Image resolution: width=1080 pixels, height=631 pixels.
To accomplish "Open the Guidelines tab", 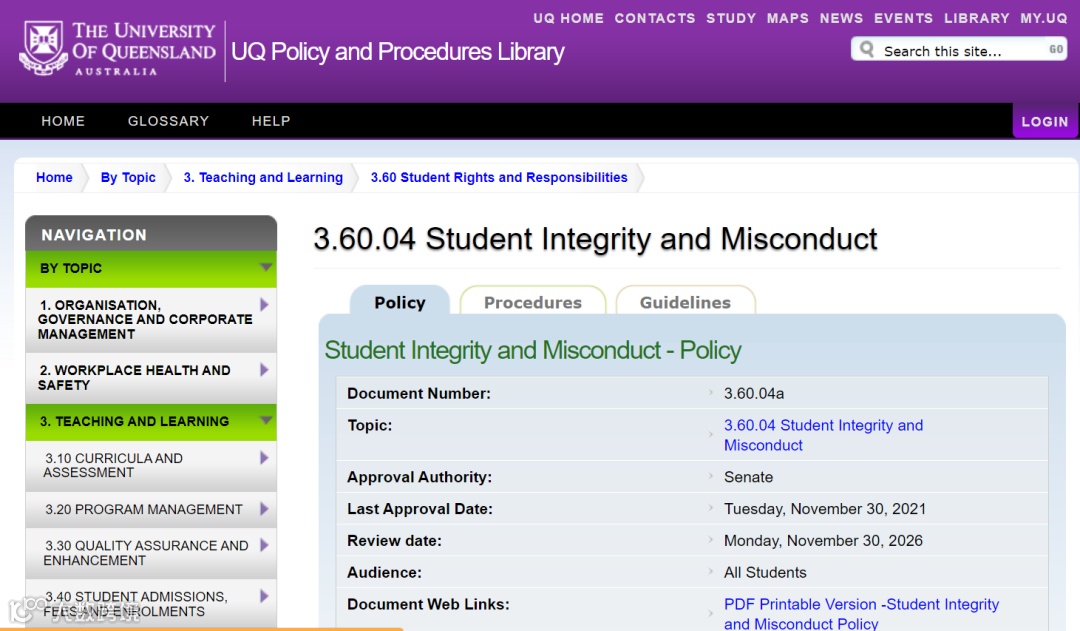I will 685,302.
